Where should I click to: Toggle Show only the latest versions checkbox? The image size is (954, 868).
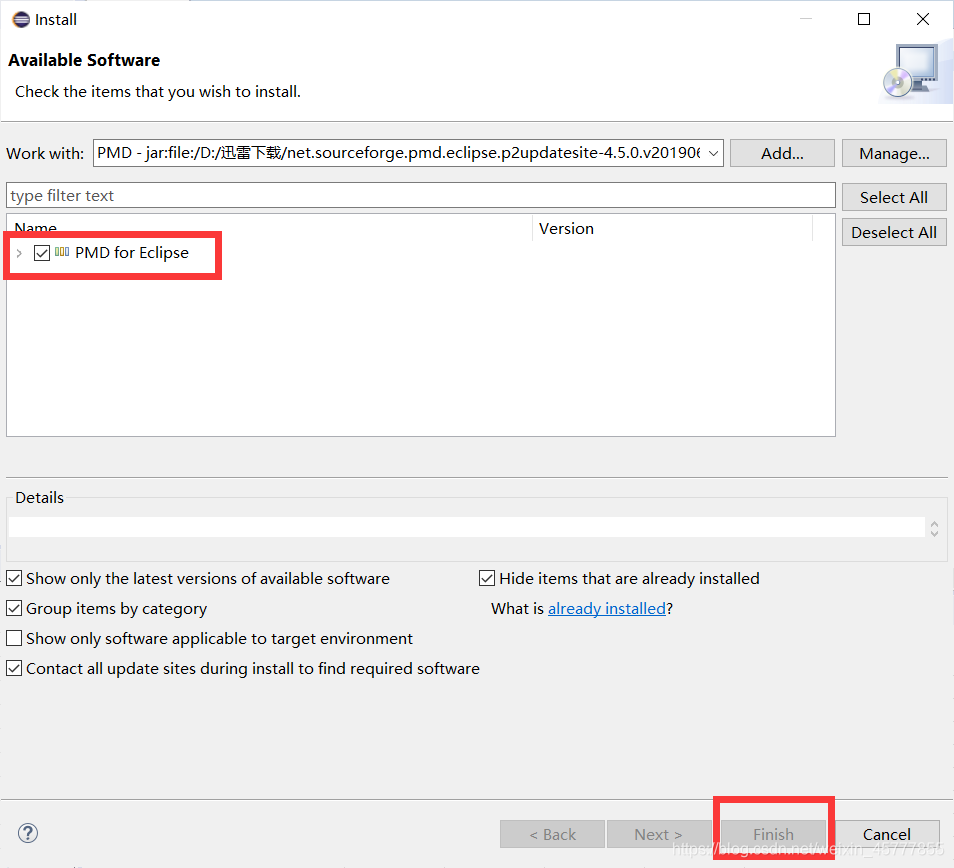tap(14, 578)
